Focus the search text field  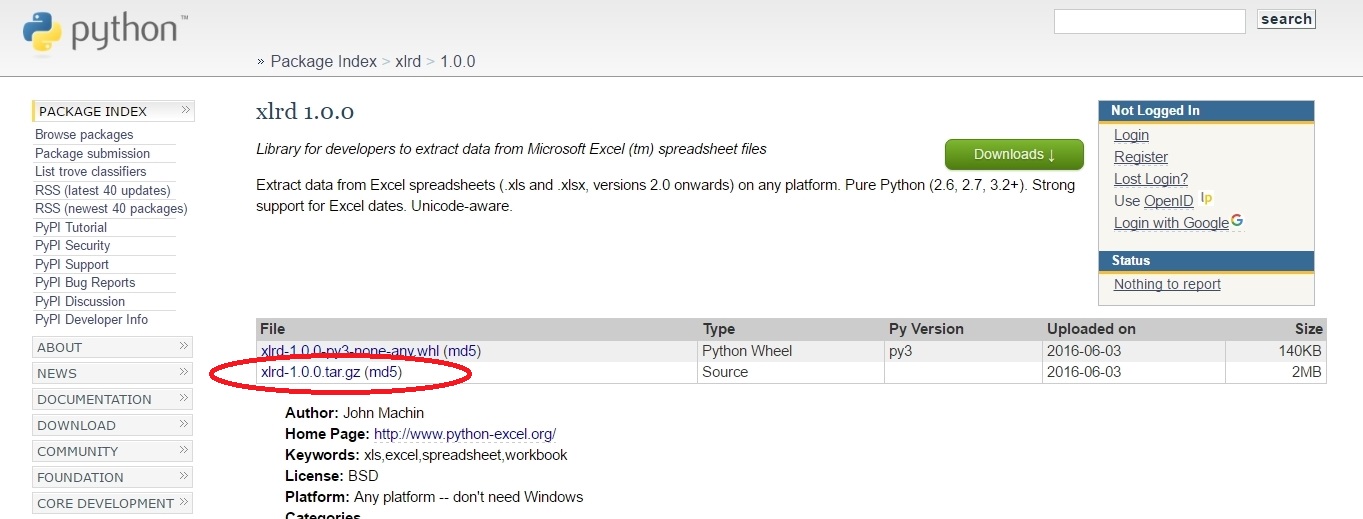tap(1149, 21)
